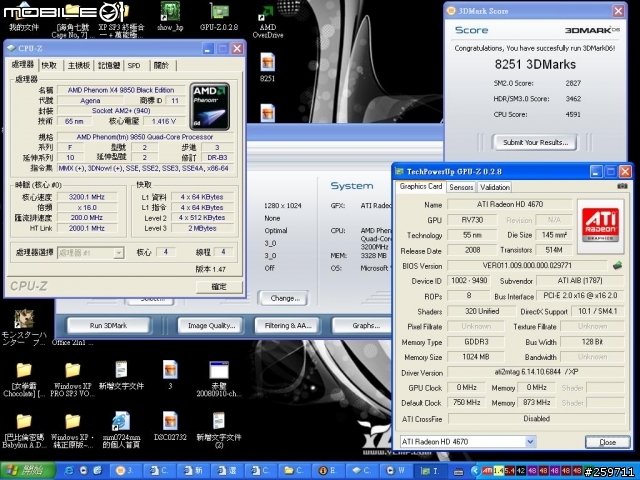The height and width of the screenshot is (480, 640).
Task: Click the ATI icon in system tray
Action: (487, 471)
